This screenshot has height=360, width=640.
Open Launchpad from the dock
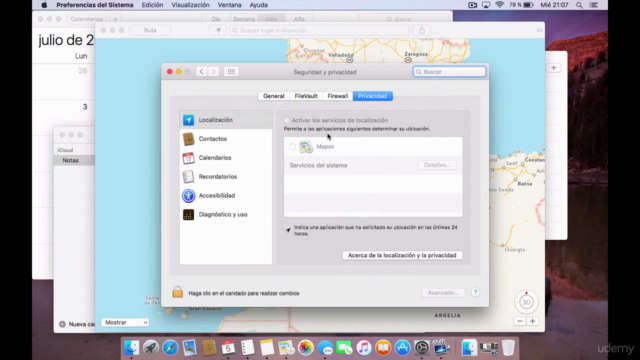pyautogui.click(x=151, y=348)
